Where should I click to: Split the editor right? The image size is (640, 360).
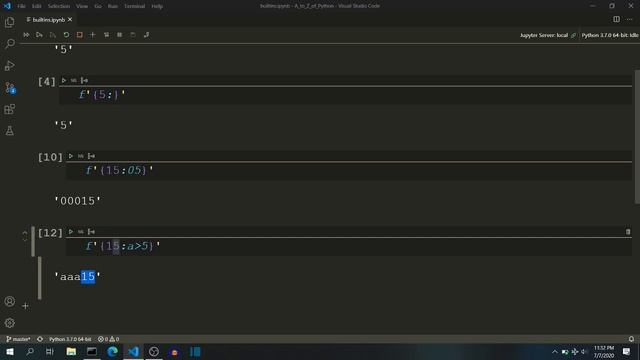[x=616, y=19]
